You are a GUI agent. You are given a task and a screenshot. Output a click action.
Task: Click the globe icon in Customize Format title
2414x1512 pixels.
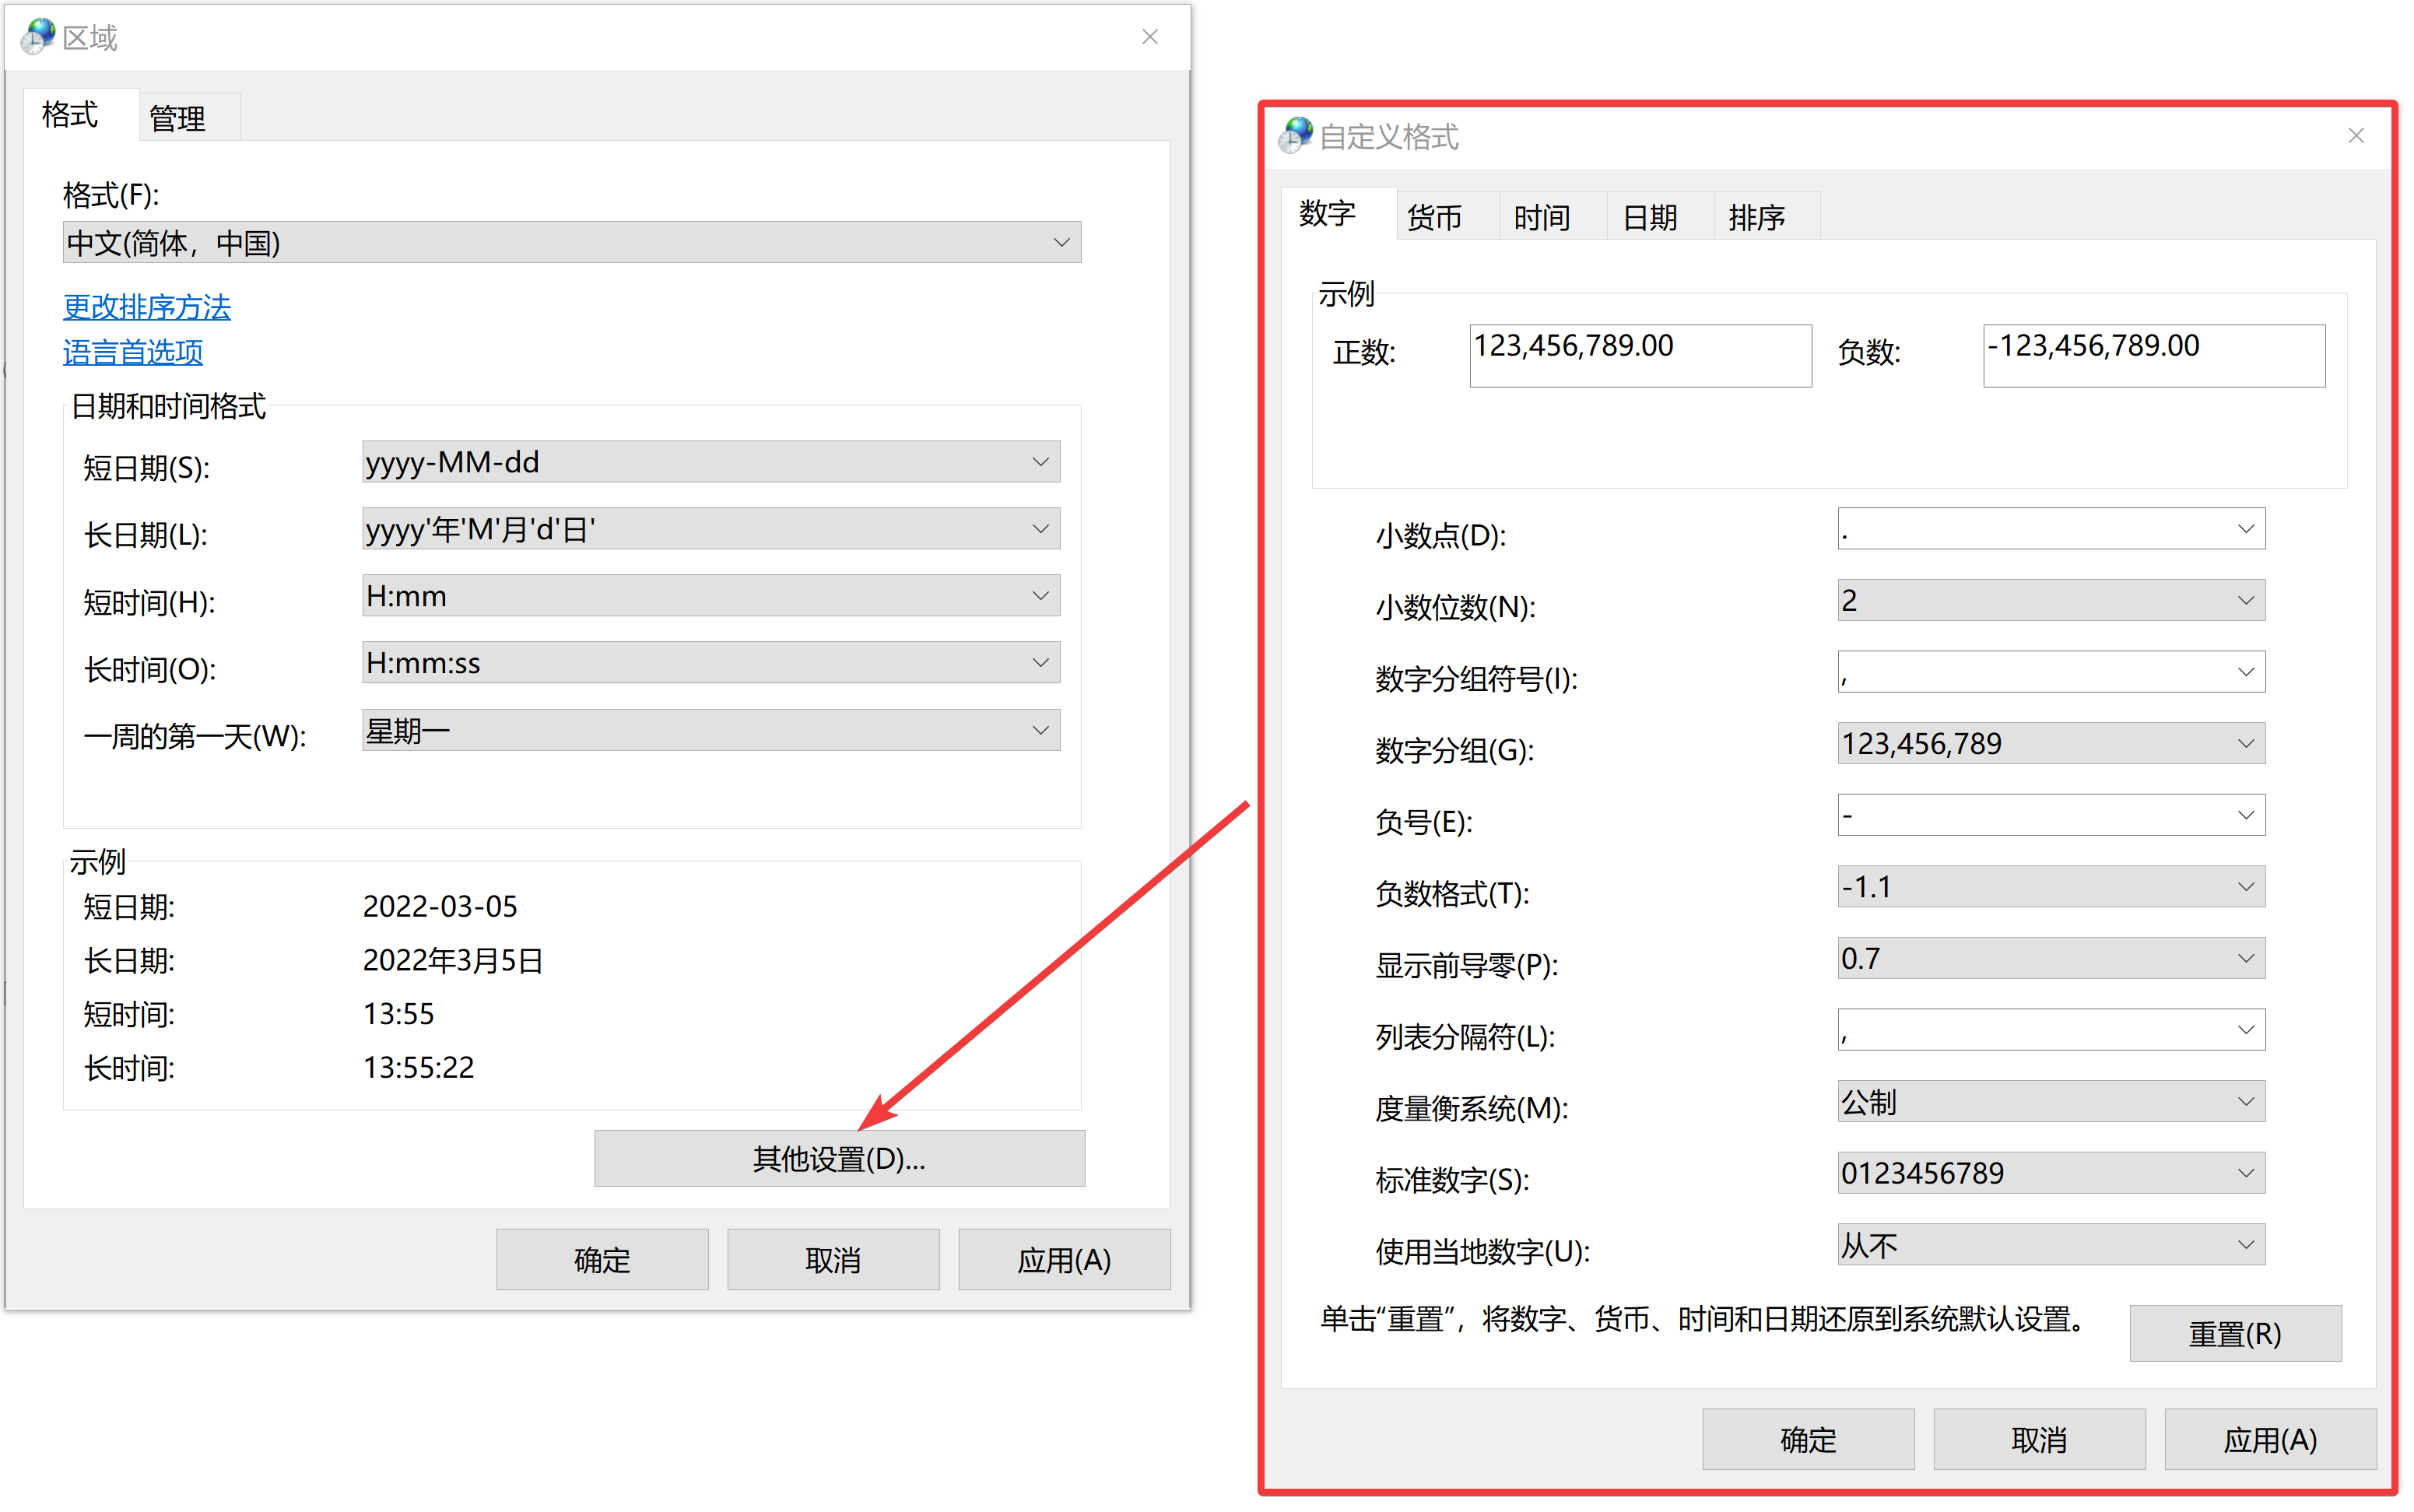pyautogui.click(x=1295, y=135)
